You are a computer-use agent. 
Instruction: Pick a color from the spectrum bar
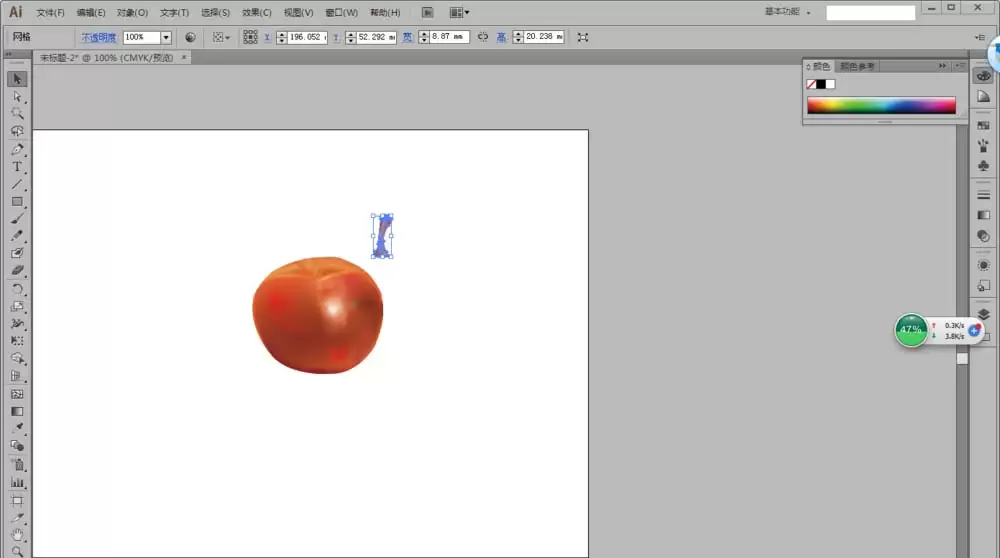point(881,105)
